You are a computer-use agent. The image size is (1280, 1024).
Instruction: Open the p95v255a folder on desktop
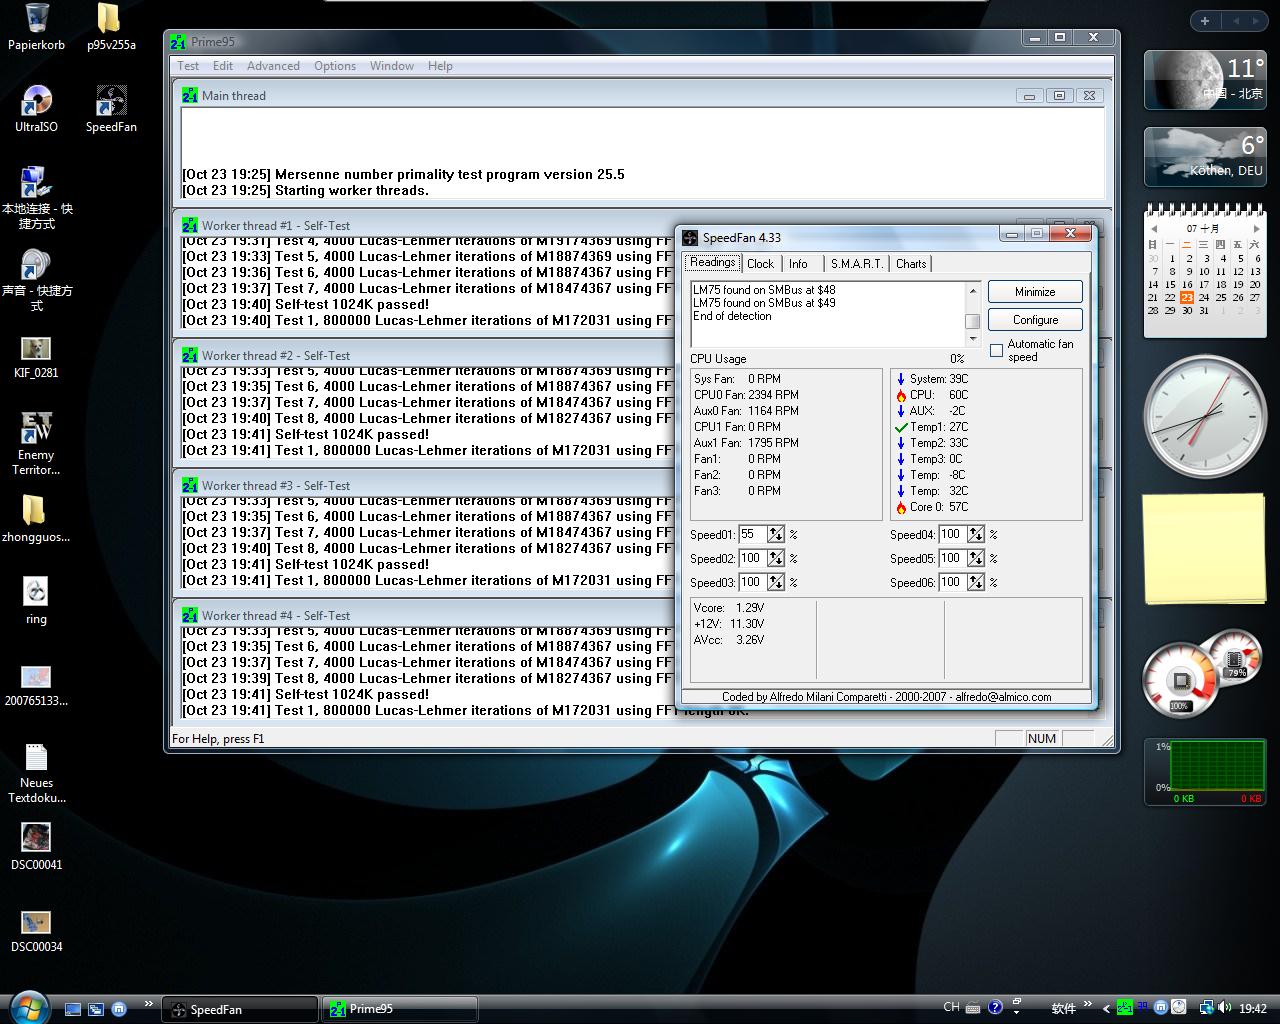pos(110,27)
